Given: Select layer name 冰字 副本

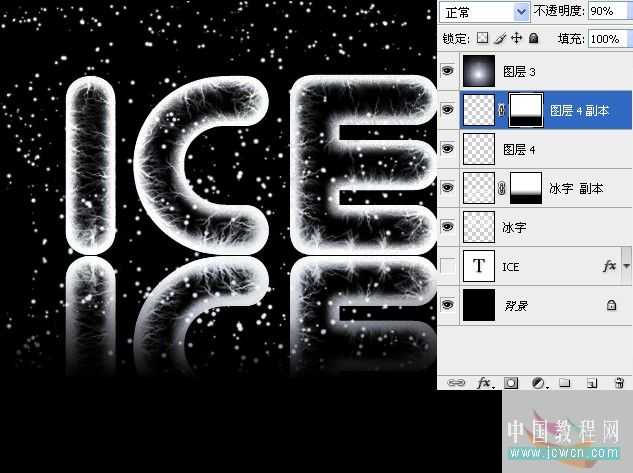Looking at the screenshot, I should pyautogui.click(x=576, y=188).
